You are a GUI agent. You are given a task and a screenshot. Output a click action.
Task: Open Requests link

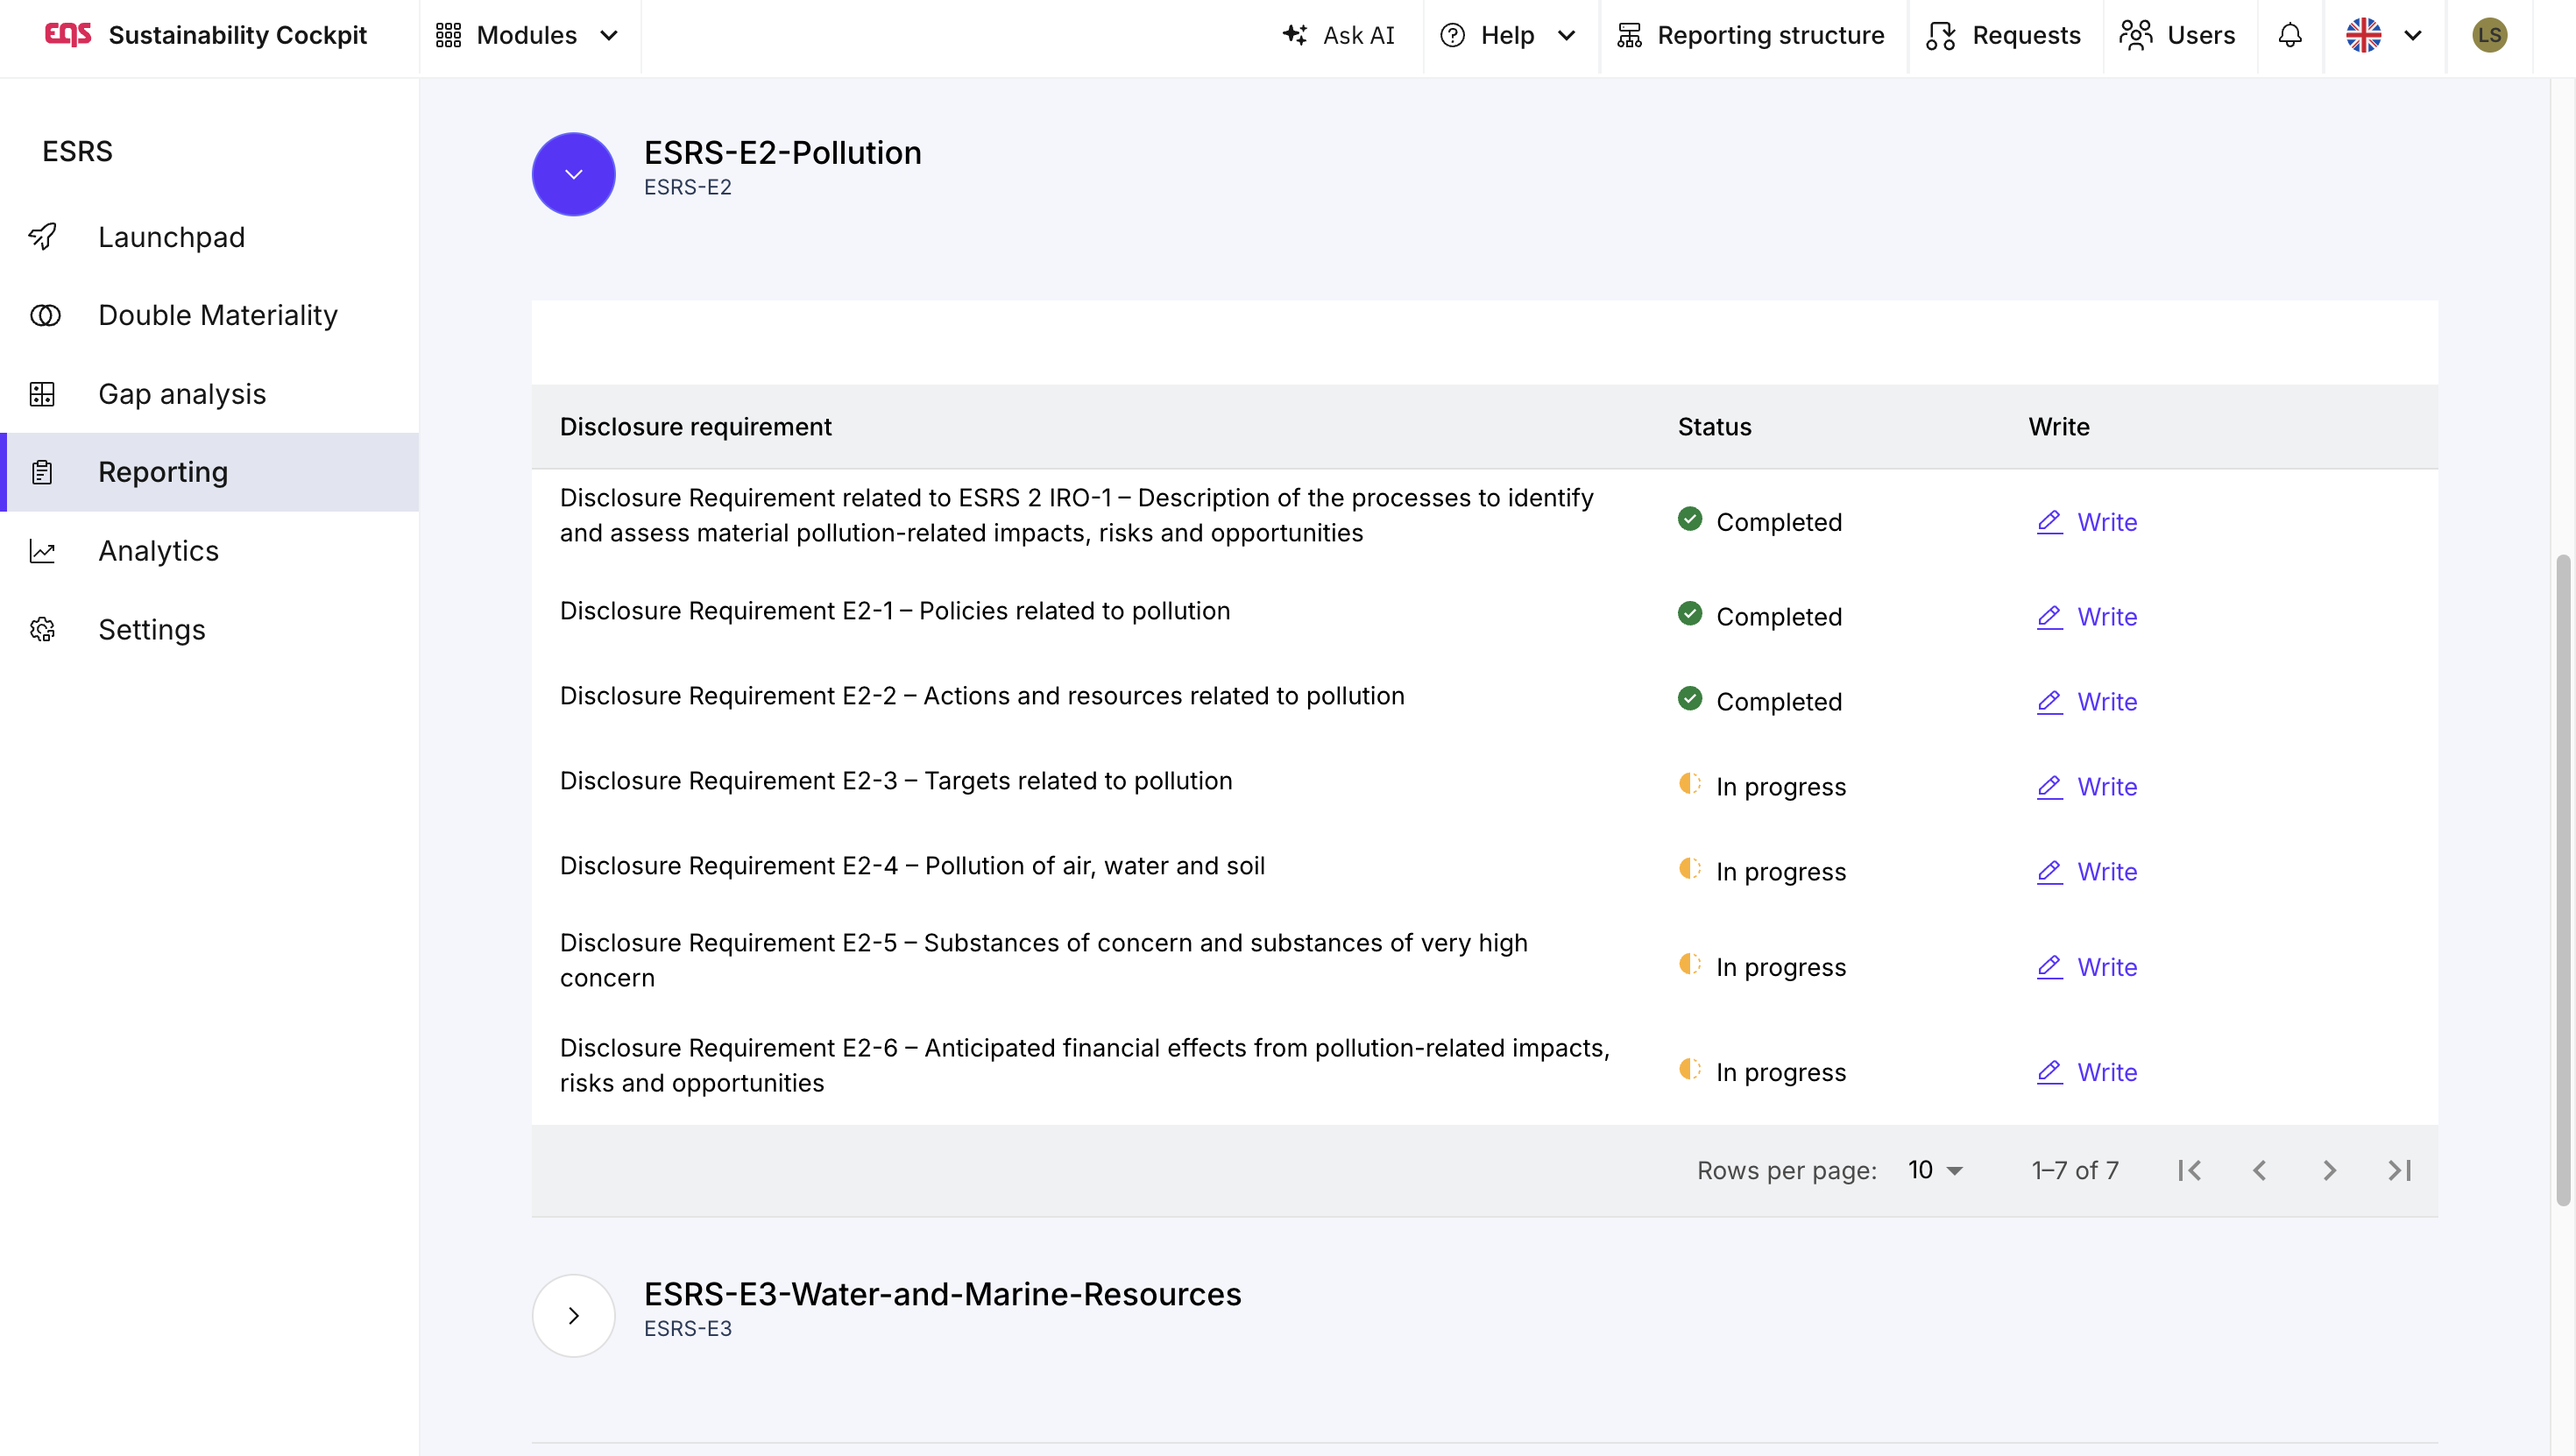pos(2003,35)
